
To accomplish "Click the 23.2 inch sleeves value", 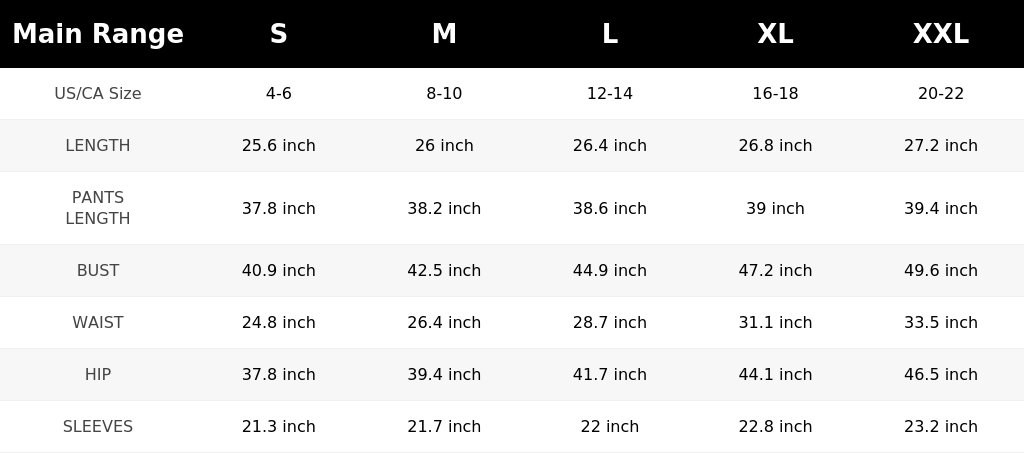I will click(x=941, y=426).
